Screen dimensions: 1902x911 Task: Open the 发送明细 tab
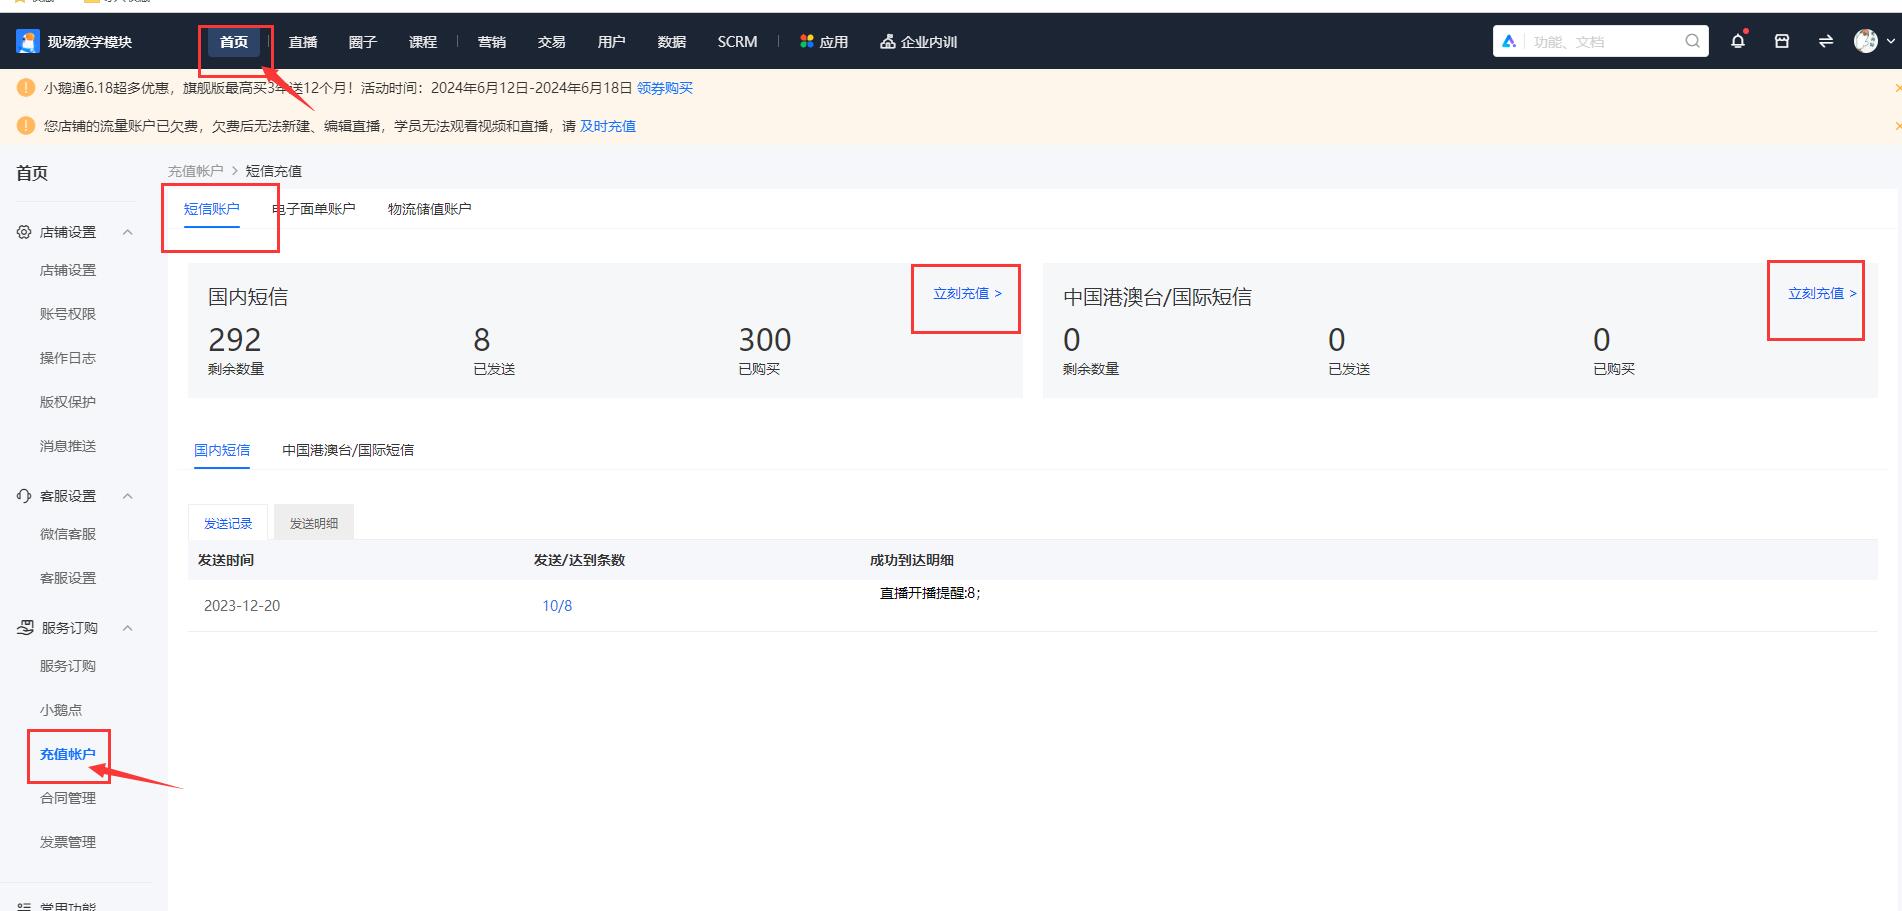tap(313, 521)
